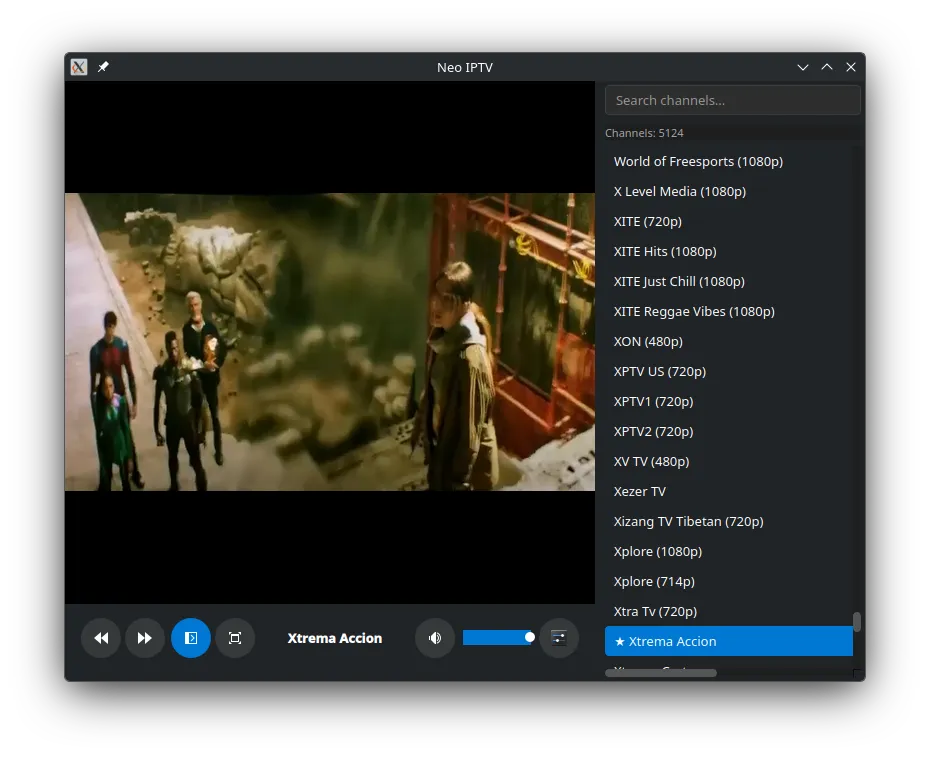Screen dimensions: 930x758
Task: Click the speaker volume icon
Action: point(435,637)
